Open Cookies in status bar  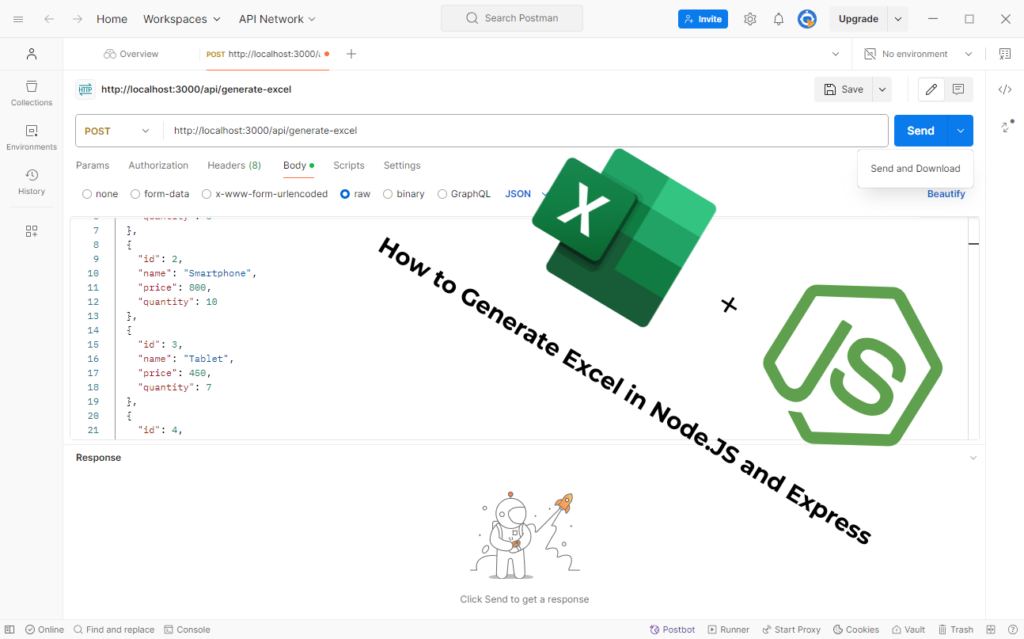tap(856, 629)
